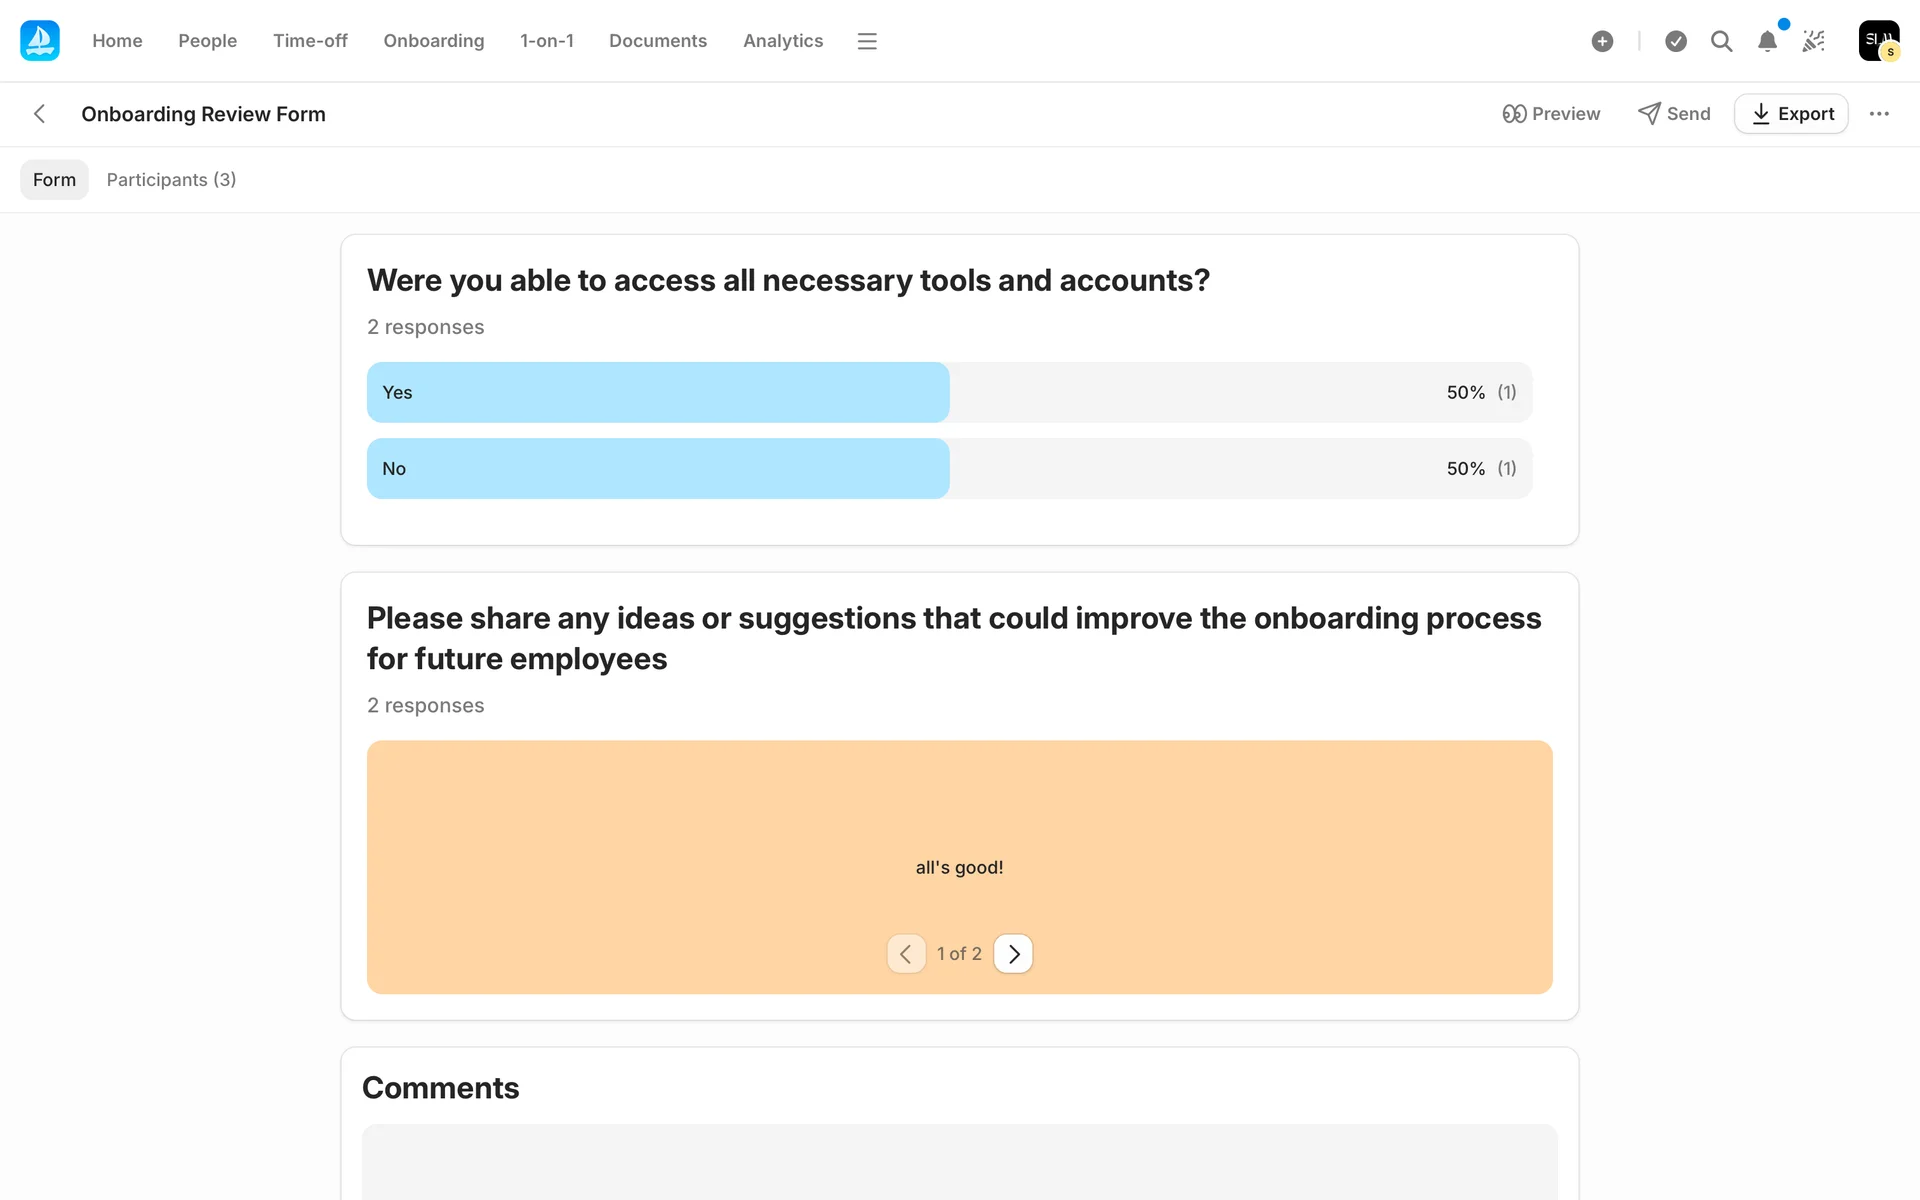The image size is (1920, 1200).
Task: Open the Analytics menu item
Action: [x=782, y=41]
